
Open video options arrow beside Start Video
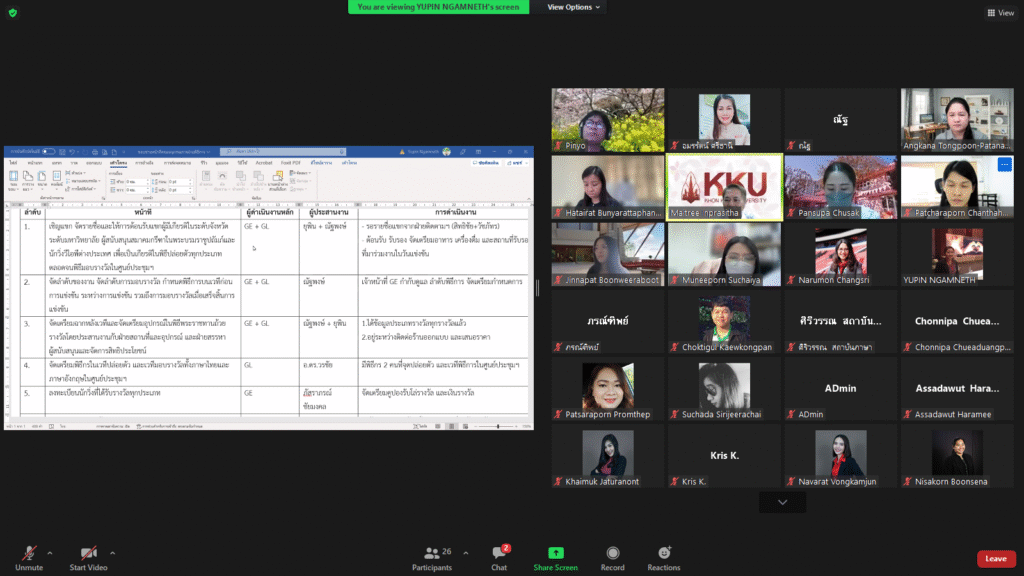(112, 552)
